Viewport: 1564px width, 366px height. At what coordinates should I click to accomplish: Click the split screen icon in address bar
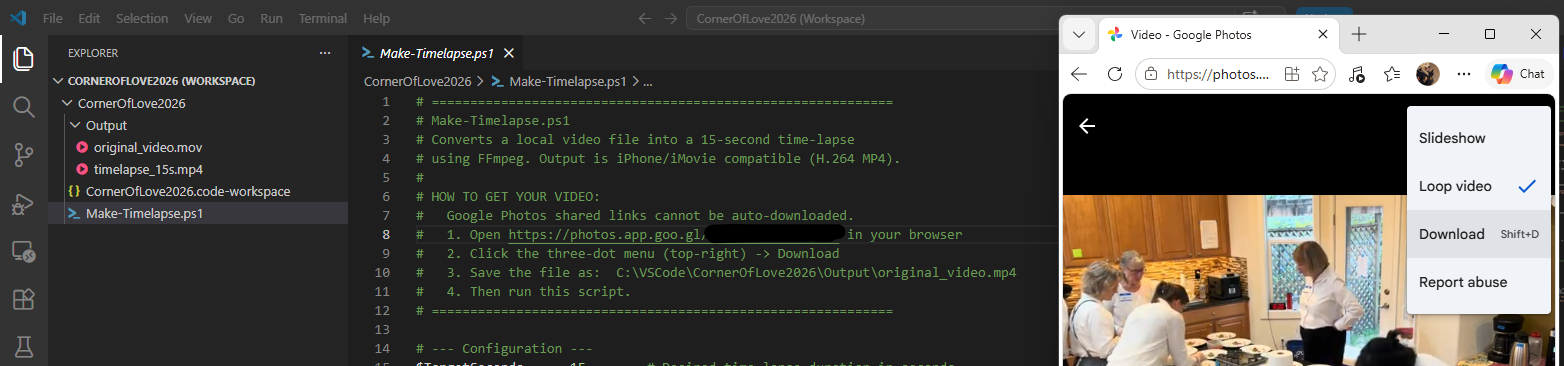pos(1292,74)
